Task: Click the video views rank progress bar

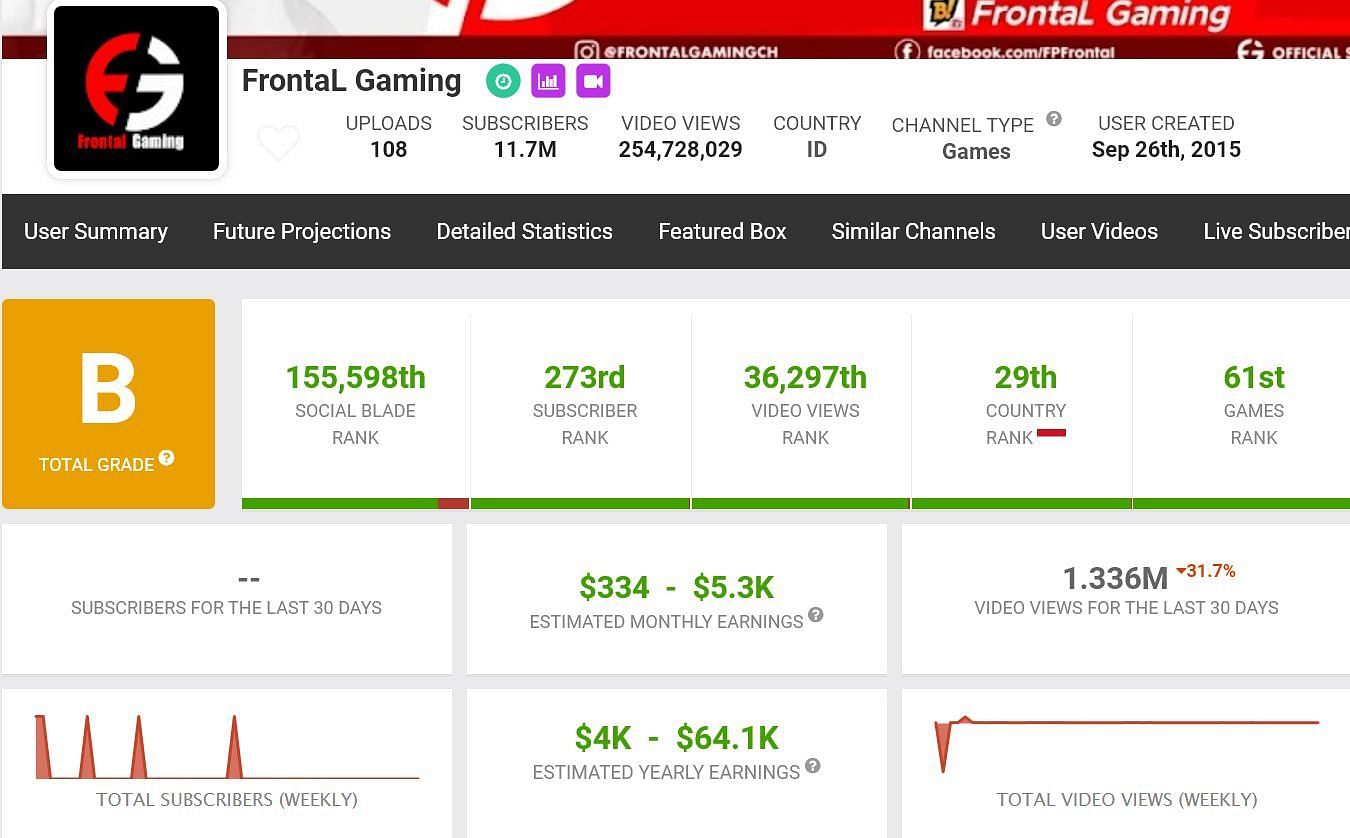Action: tap(801, 503)
